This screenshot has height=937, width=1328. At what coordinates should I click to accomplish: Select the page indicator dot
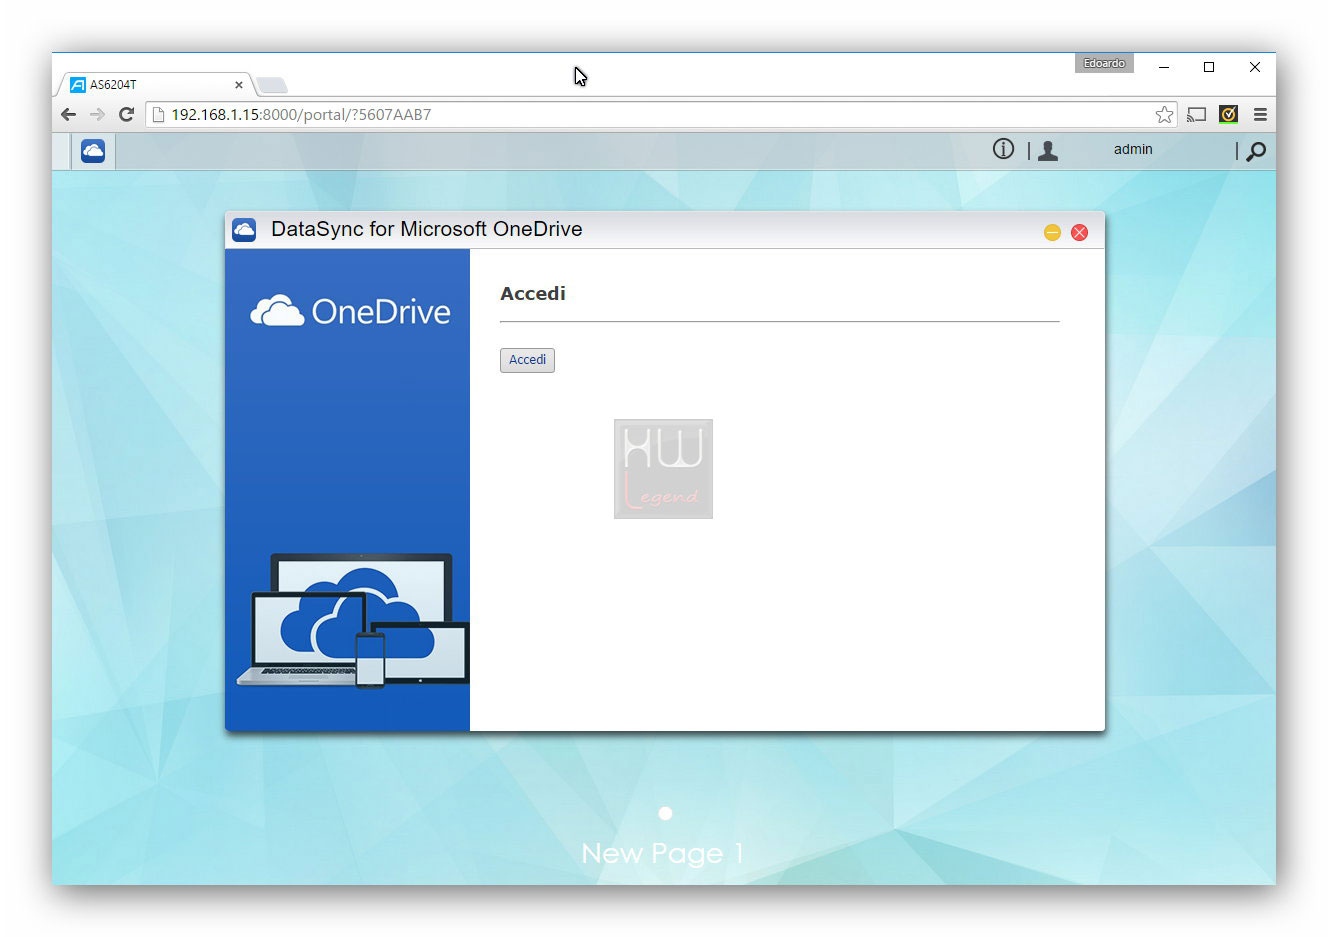(665, 813)
